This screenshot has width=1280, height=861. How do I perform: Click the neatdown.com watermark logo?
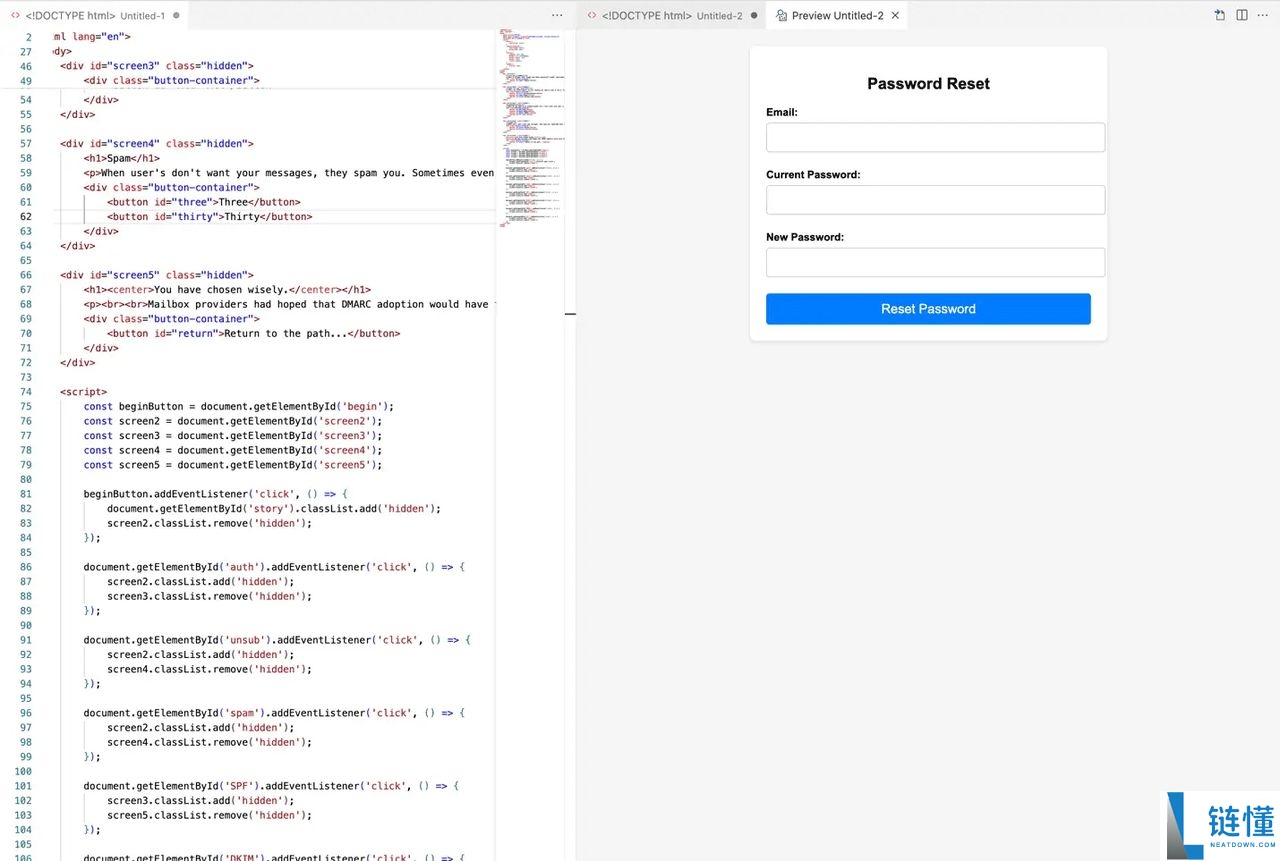(x=1220, y=826)
